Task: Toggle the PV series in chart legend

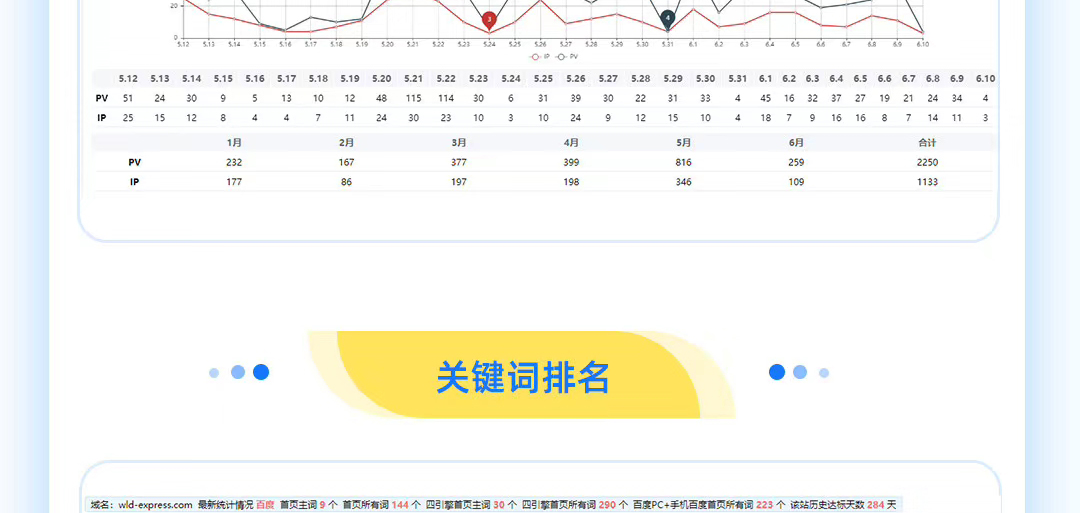Action: click(567, 56)
